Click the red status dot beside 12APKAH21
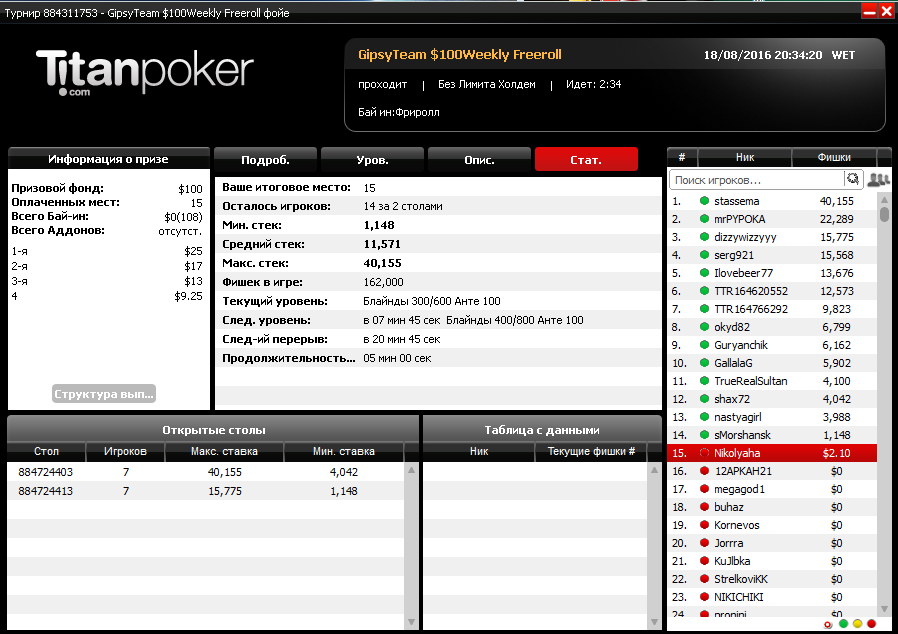The width and height of the screenshot is (898, 634). tap(704, 471)
